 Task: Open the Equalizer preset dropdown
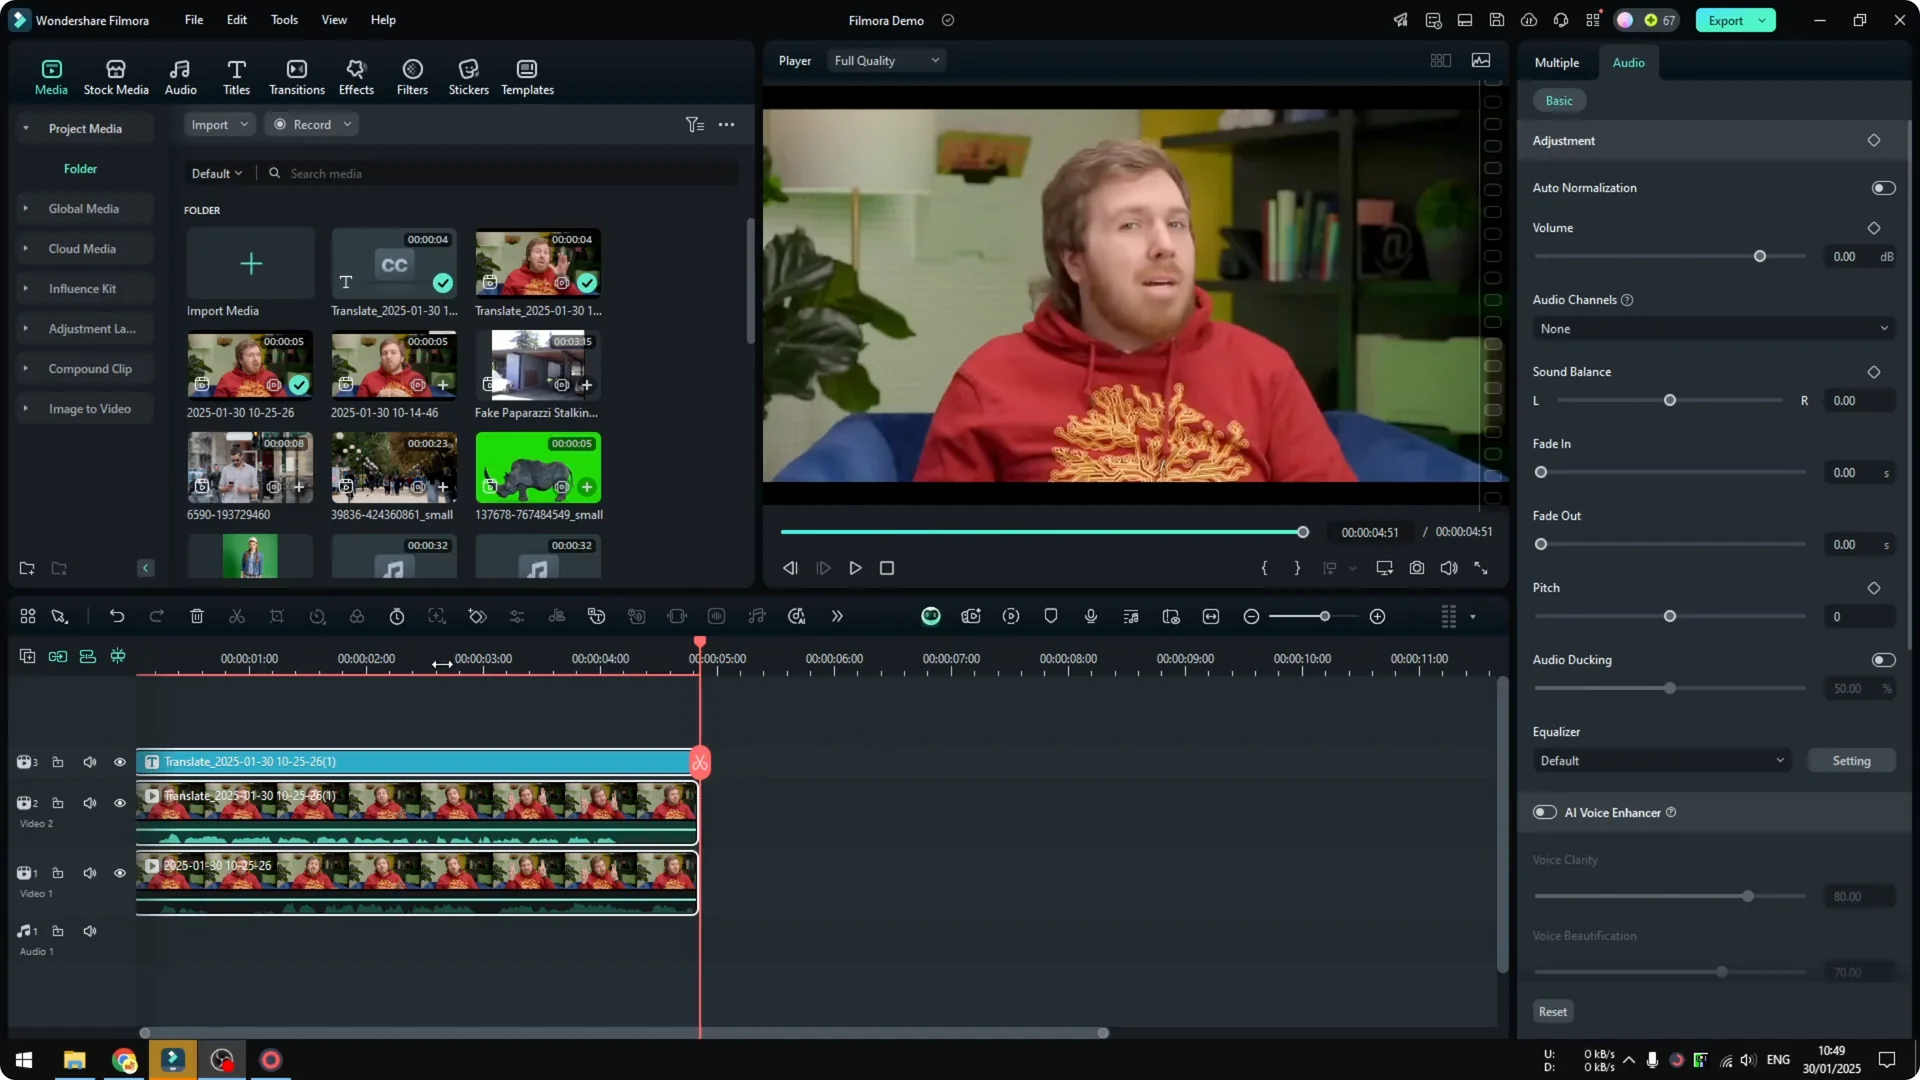point(1660,760)
